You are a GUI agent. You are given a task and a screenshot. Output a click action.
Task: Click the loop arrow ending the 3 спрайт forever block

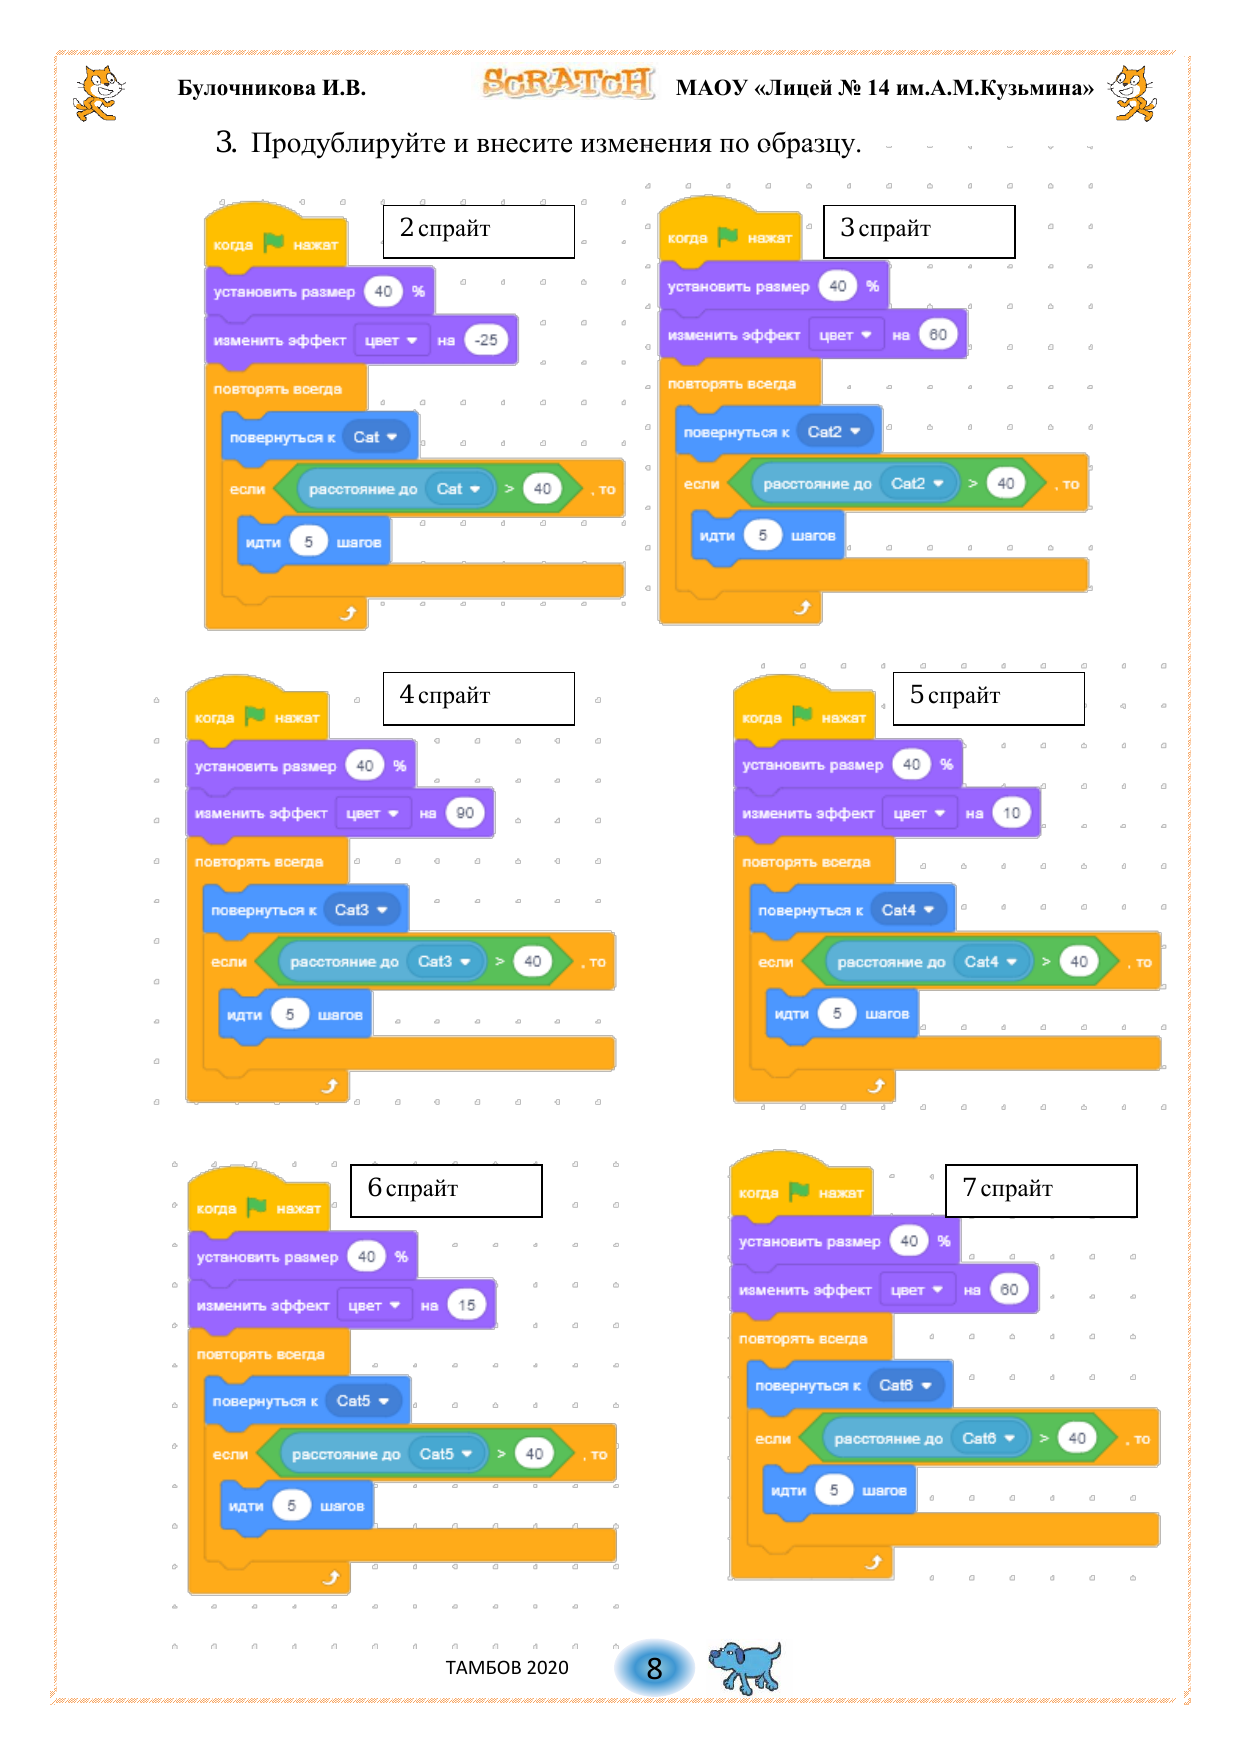pos(802,607)
